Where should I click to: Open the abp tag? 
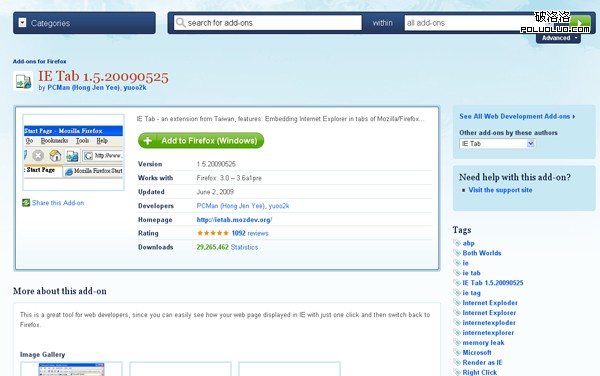coord(468,243)
